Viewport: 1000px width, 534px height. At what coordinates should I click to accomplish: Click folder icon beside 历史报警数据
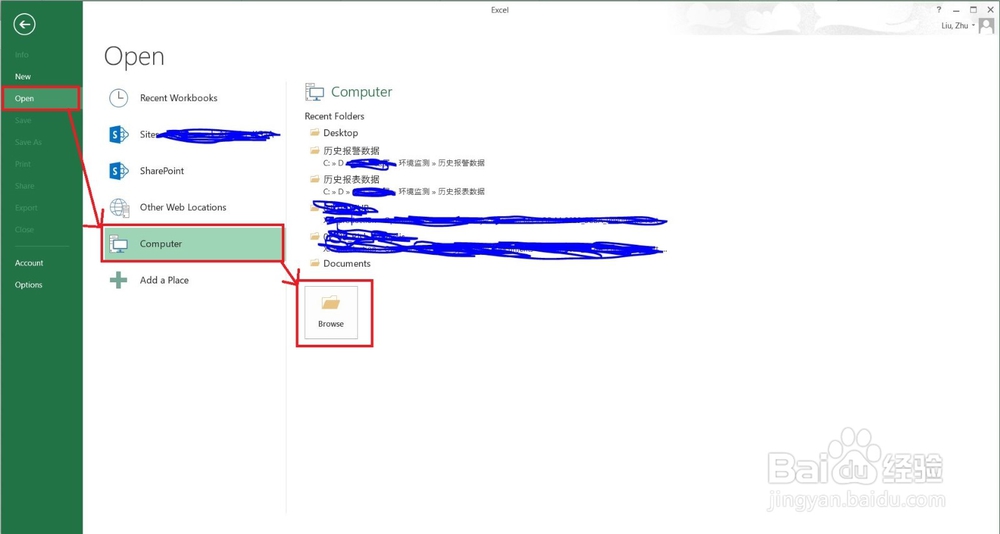tap(314, 151)
